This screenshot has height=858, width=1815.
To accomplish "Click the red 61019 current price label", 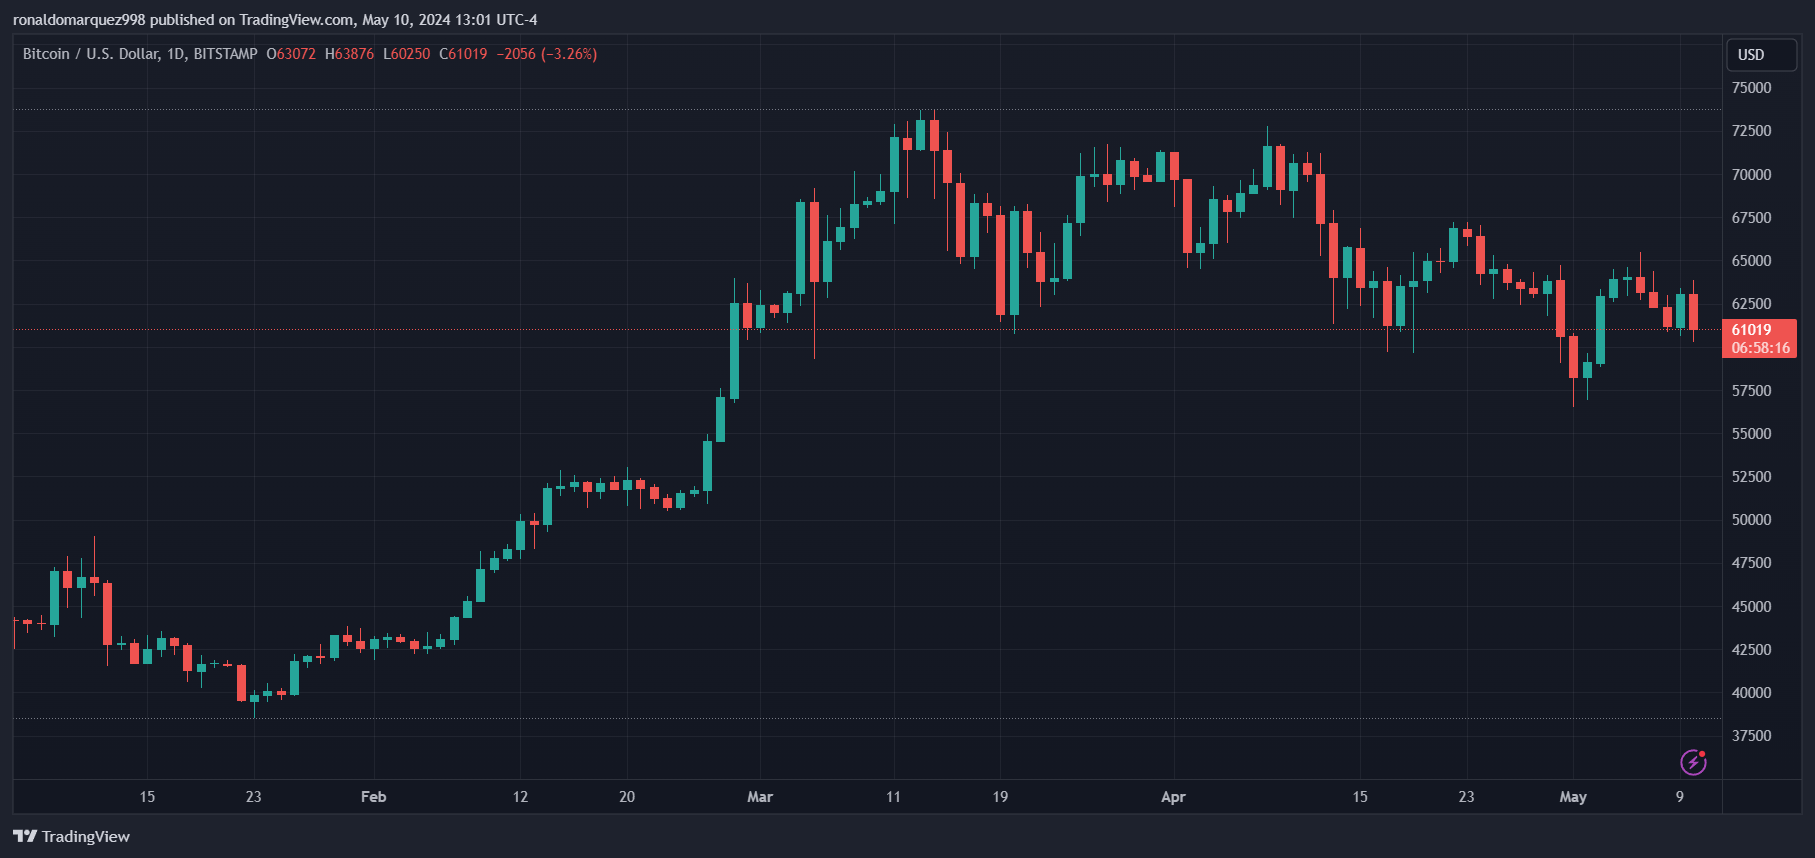I will pyautogui.click(x=1759, y=330).
